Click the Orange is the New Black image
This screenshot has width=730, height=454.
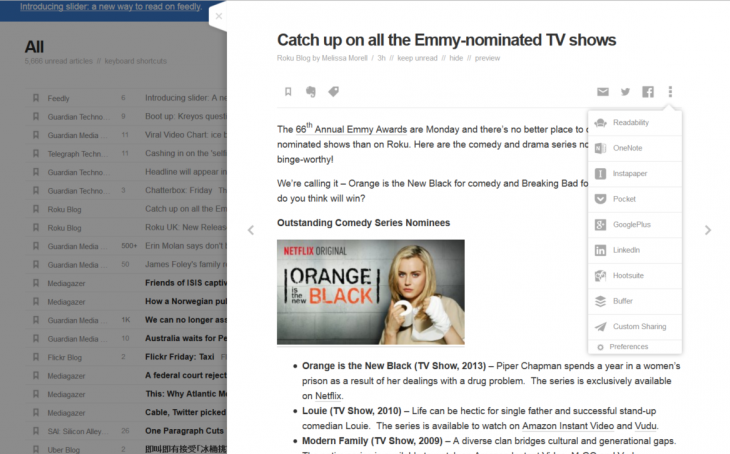370,292
